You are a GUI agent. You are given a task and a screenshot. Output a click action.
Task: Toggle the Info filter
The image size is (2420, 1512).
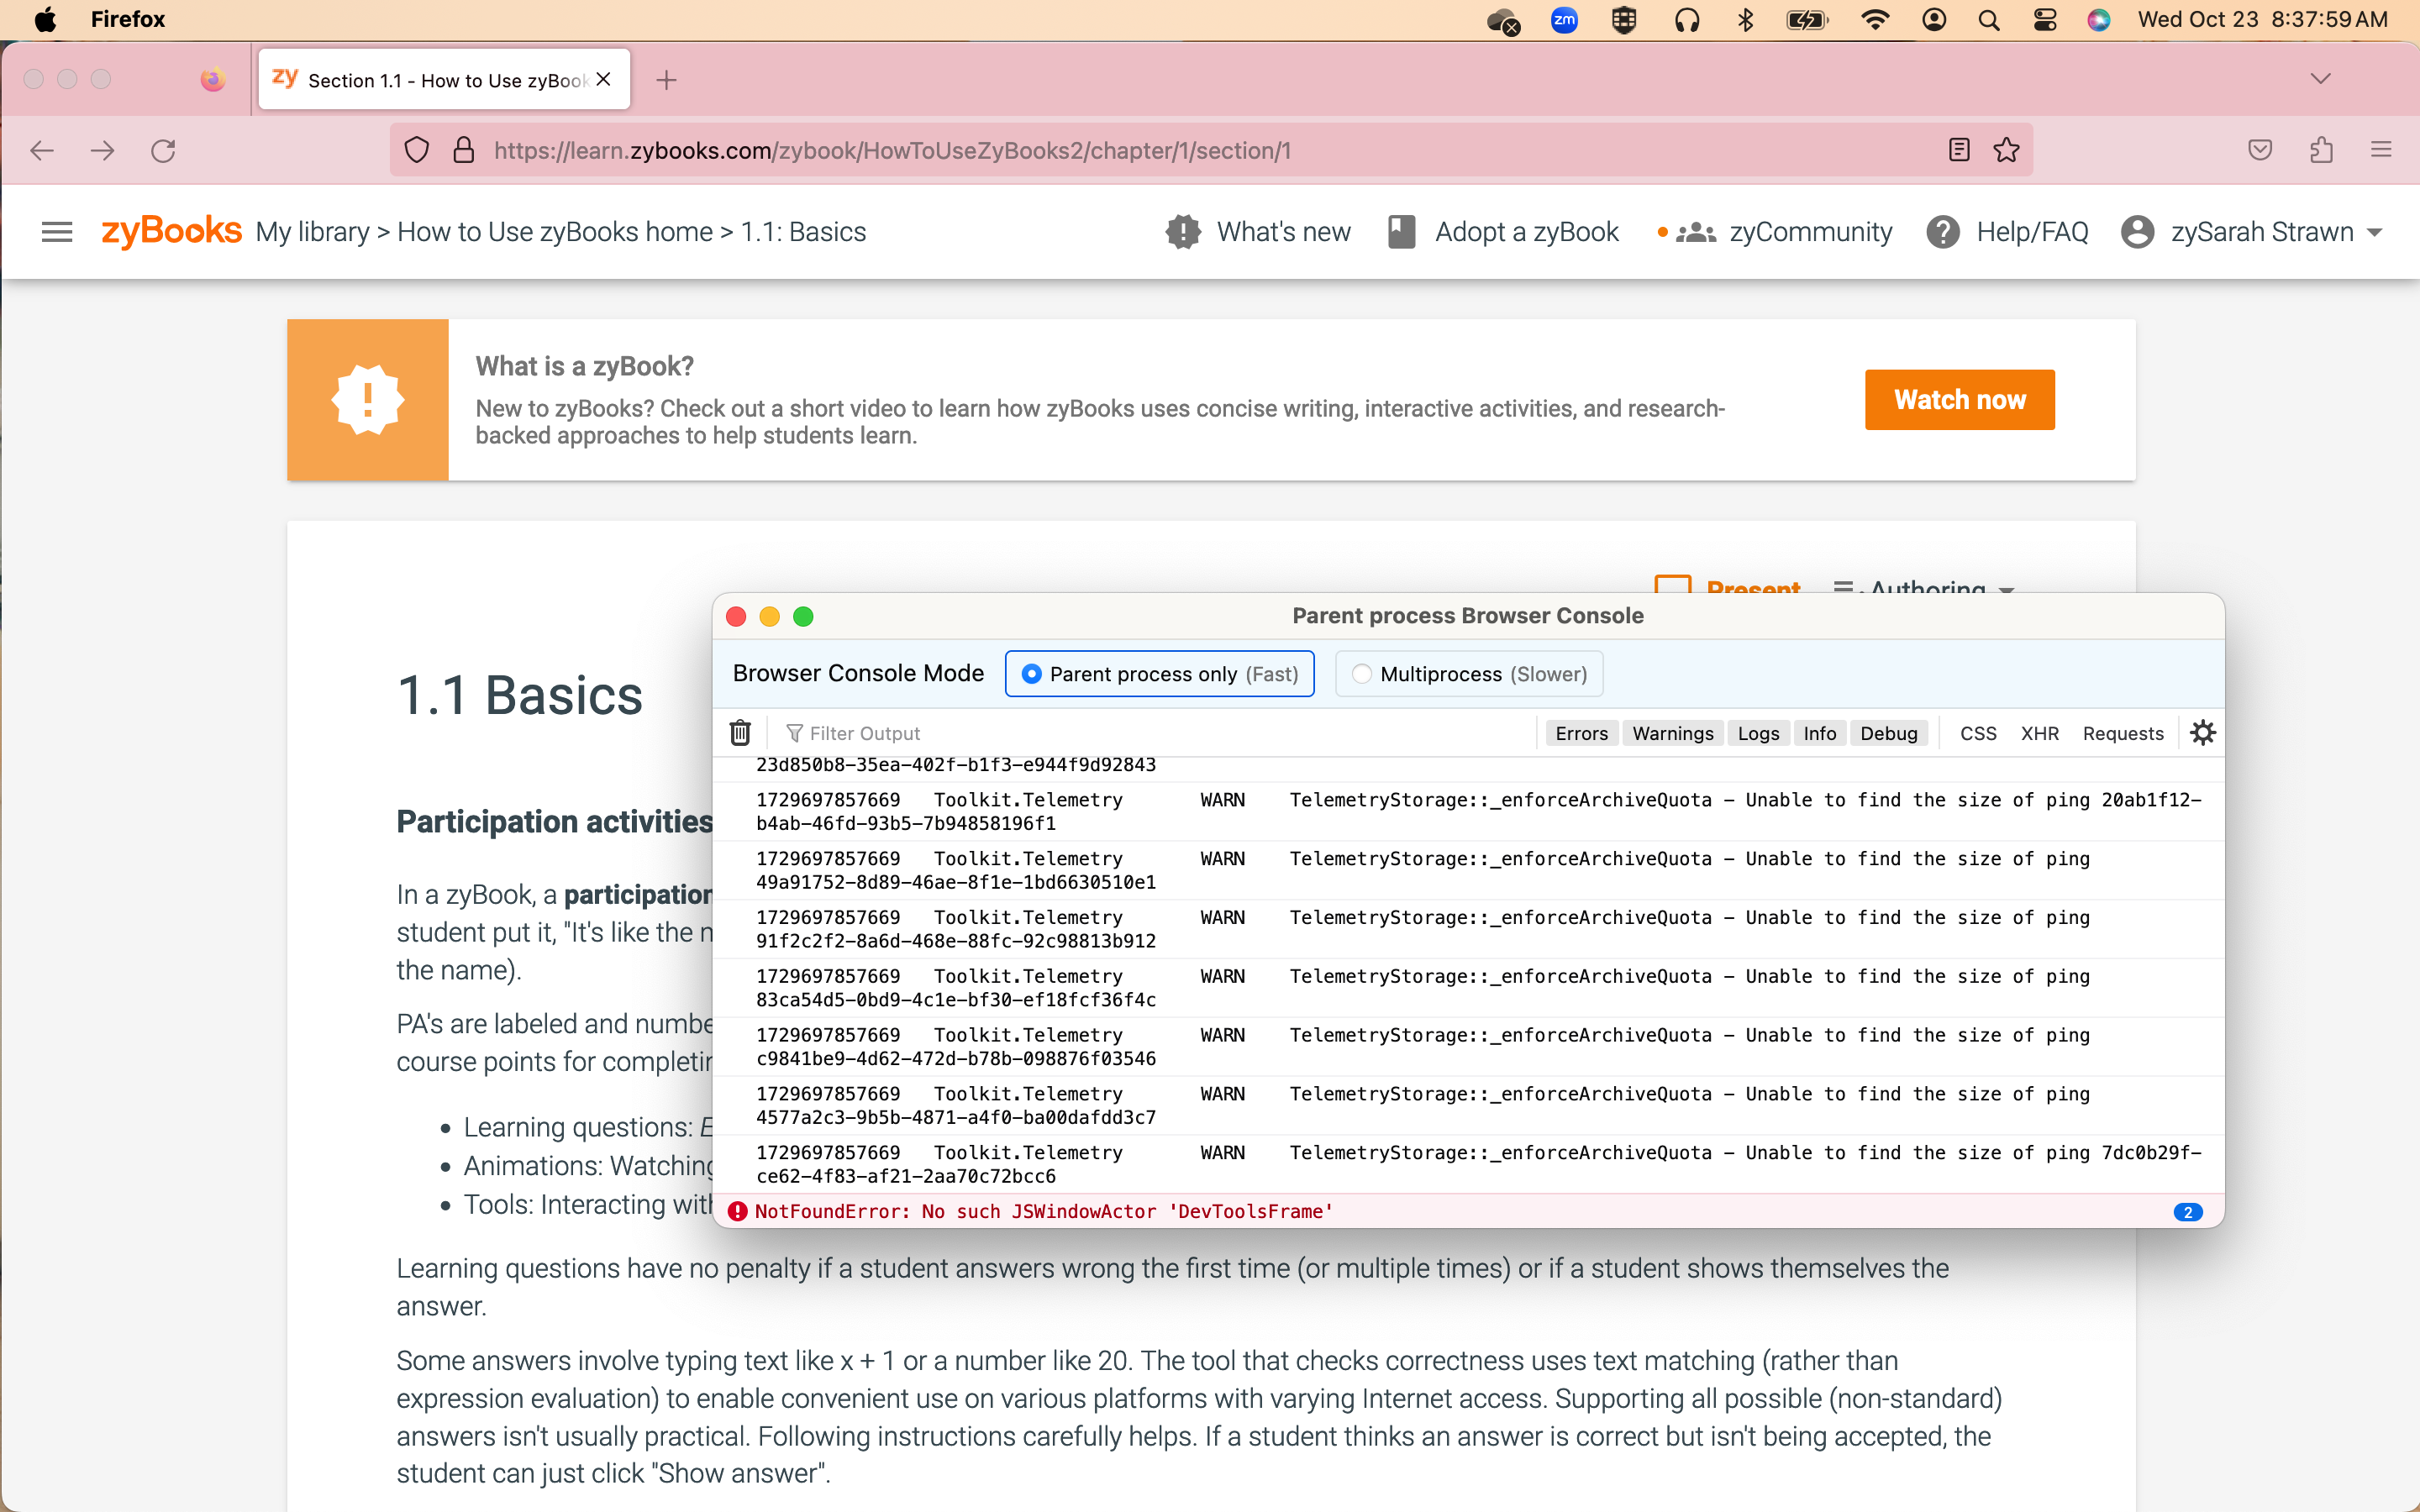(x=1820, y=733)
